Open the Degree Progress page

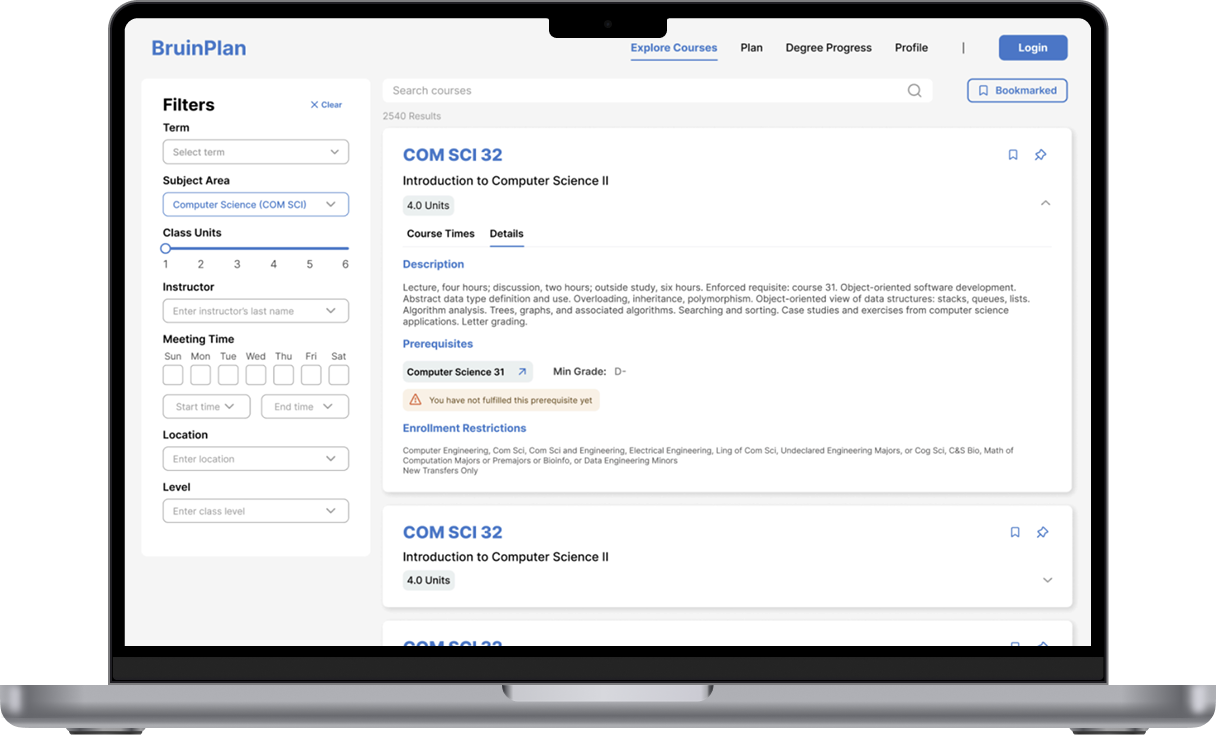point(828,48)
